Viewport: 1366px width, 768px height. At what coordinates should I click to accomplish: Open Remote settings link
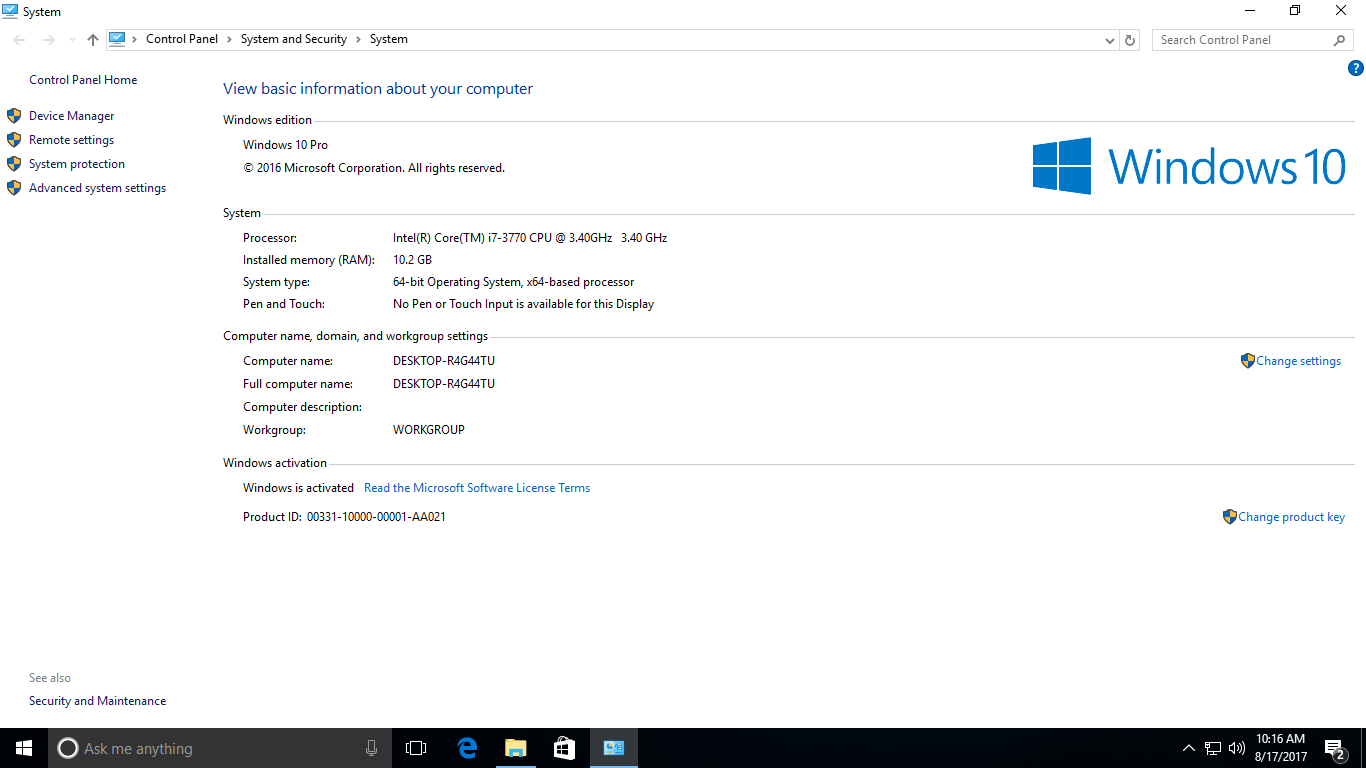coord(72,140)
